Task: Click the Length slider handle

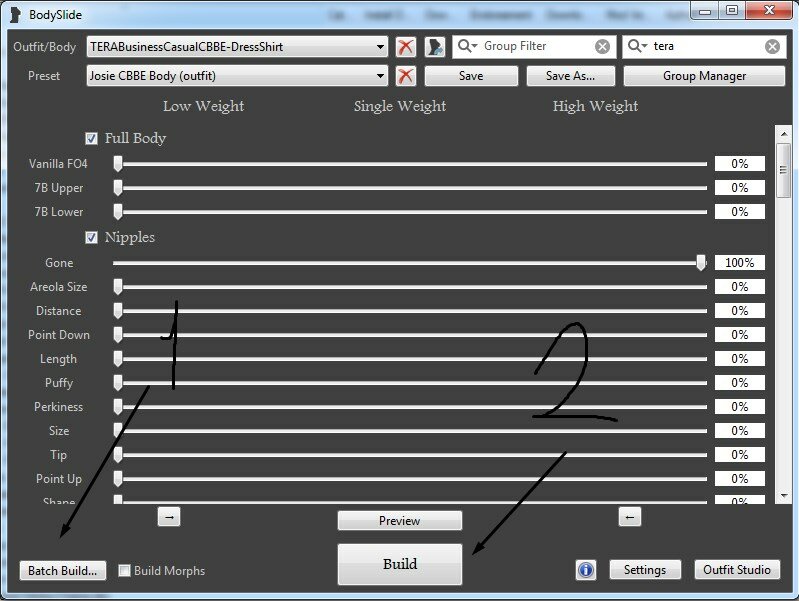Action: (118, 358)
